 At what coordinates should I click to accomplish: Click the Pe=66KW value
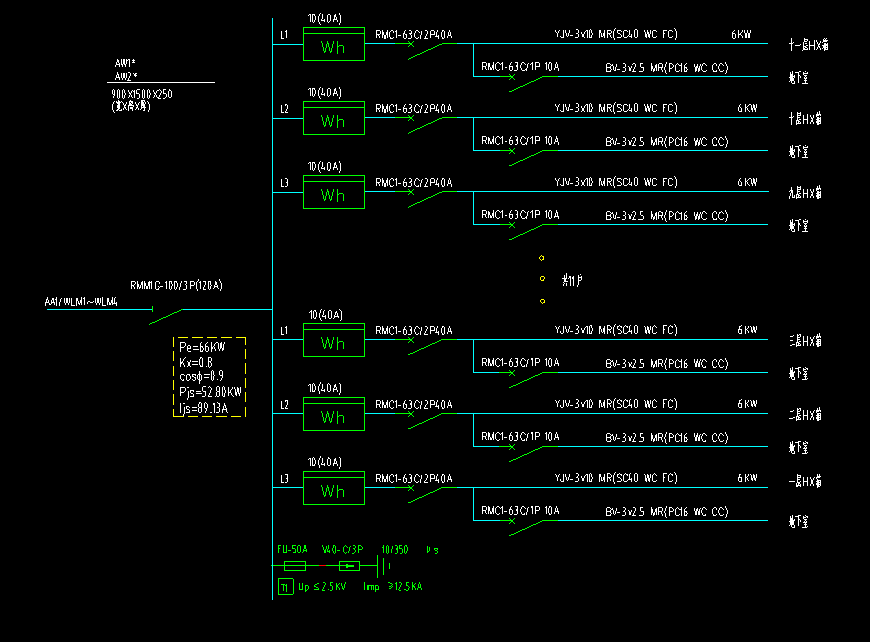[202, 347]
